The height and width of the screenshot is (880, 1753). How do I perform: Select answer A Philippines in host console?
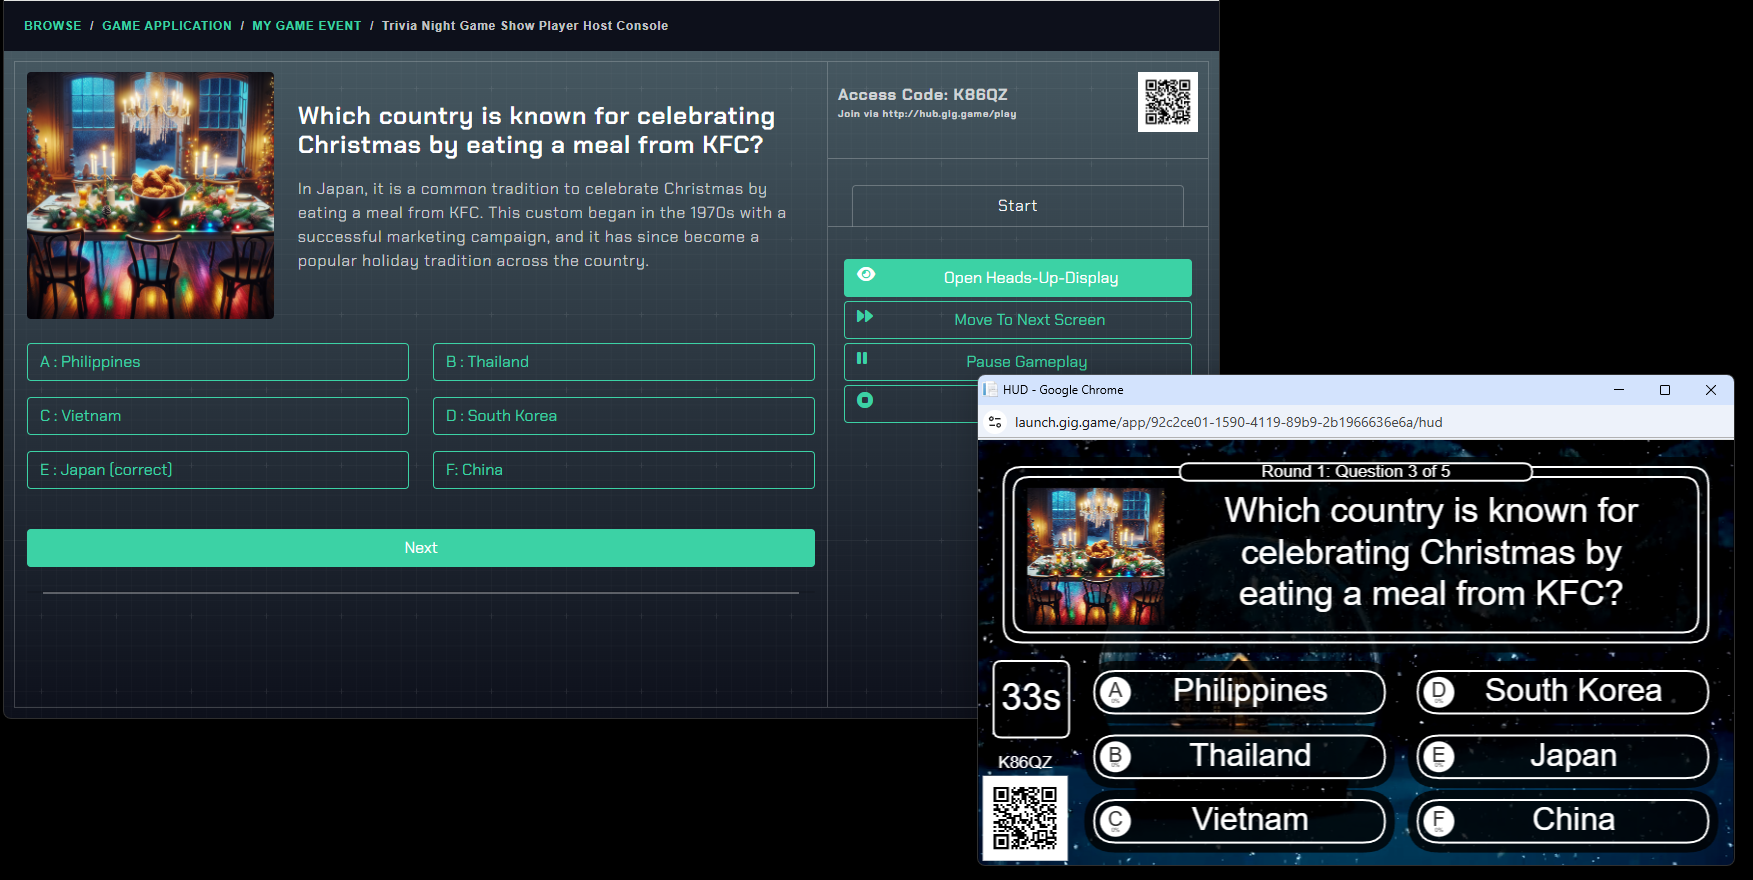click(x=218, y=362)
